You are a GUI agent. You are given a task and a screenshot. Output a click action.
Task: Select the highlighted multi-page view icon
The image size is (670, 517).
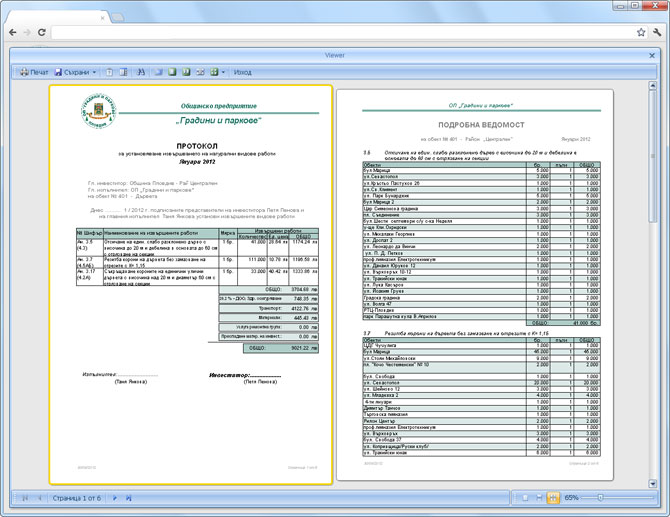coord(553,498)
